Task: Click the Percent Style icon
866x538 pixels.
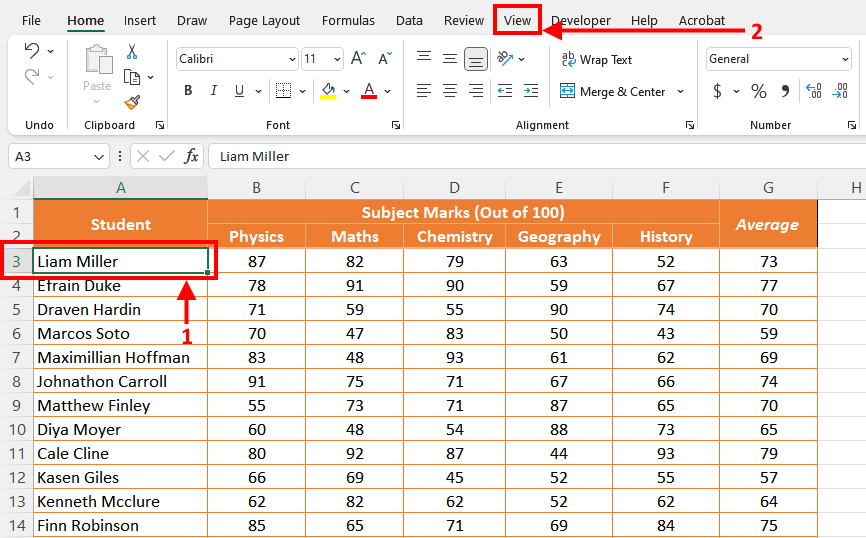Action: 759,92
